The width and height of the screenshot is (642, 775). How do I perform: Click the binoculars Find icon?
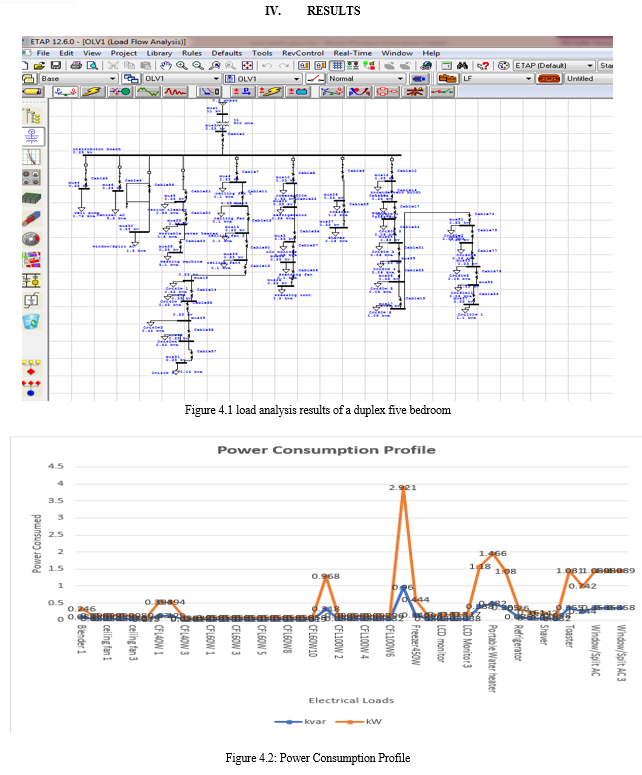463,65
